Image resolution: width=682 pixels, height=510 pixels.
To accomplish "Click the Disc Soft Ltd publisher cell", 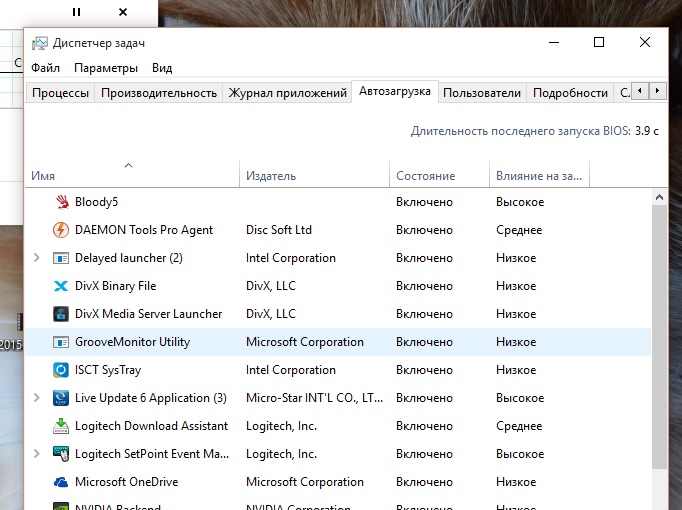I will [279, 230].
